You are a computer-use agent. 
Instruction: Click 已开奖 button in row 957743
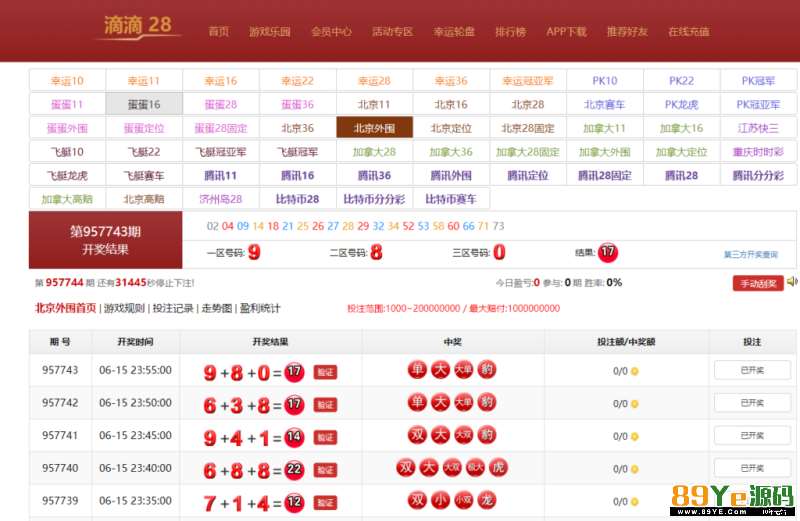click(753, 370)
